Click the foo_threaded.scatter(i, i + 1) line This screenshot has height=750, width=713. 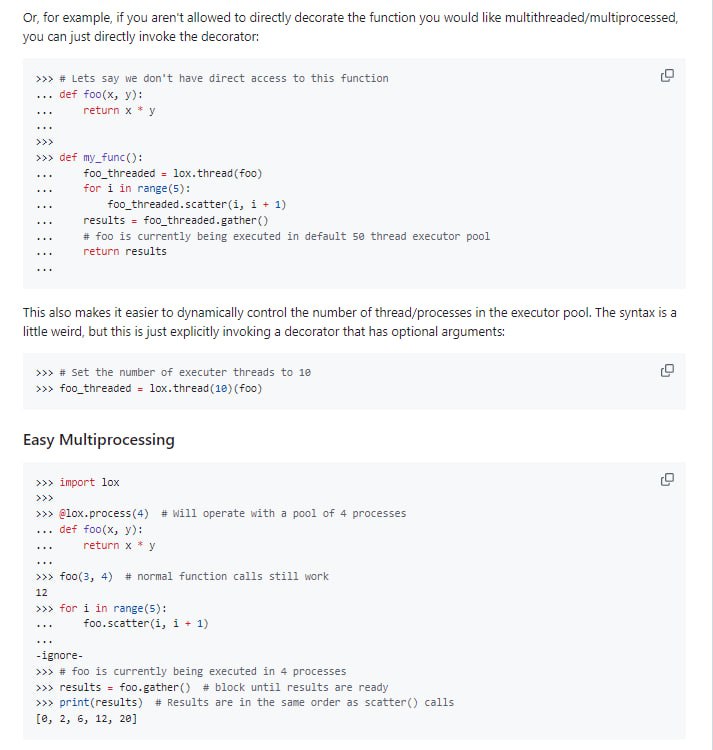point(196,204)
